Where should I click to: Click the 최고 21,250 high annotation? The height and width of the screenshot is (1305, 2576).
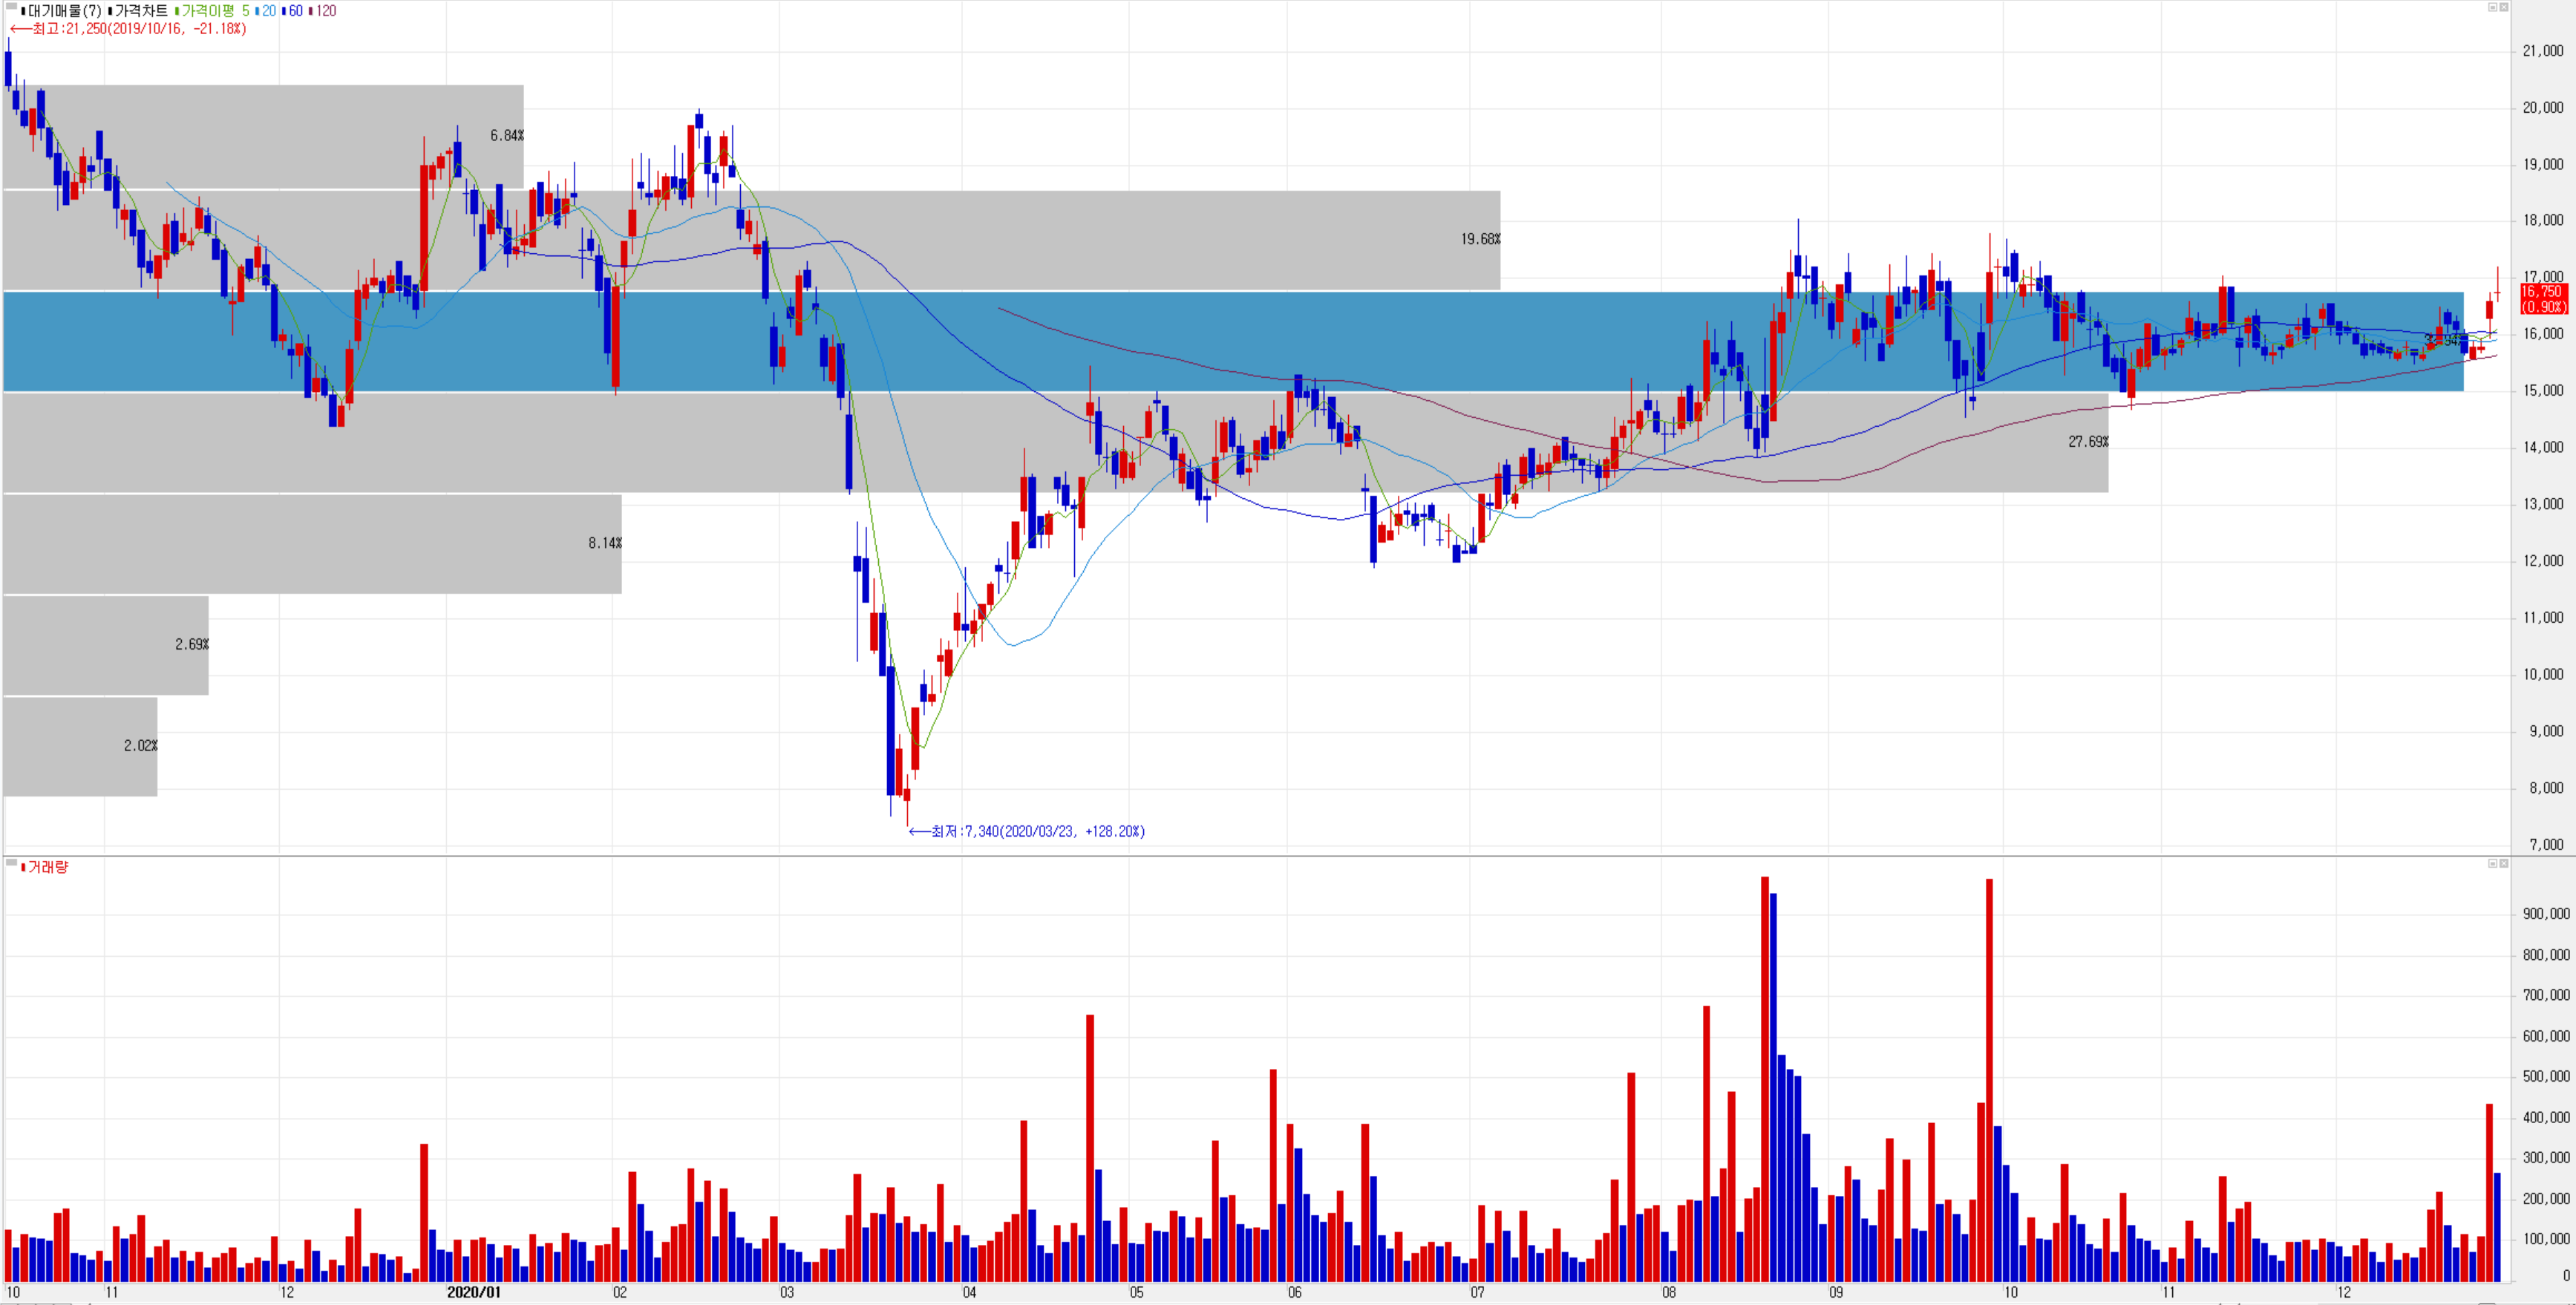pos(128,29)
